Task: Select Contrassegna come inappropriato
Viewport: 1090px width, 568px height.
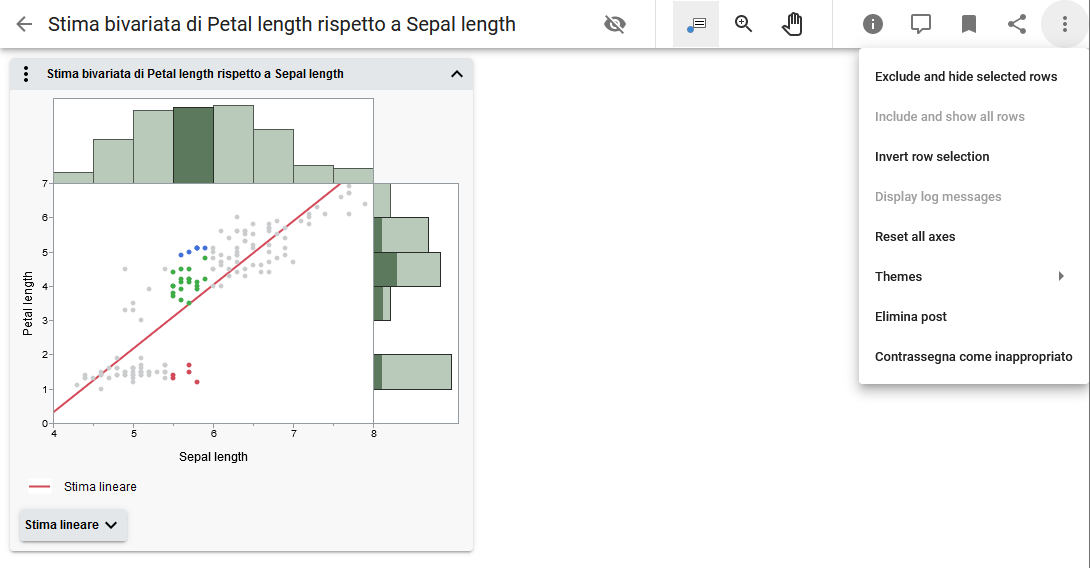Action: pyautogui.click(x=973, y=357)
